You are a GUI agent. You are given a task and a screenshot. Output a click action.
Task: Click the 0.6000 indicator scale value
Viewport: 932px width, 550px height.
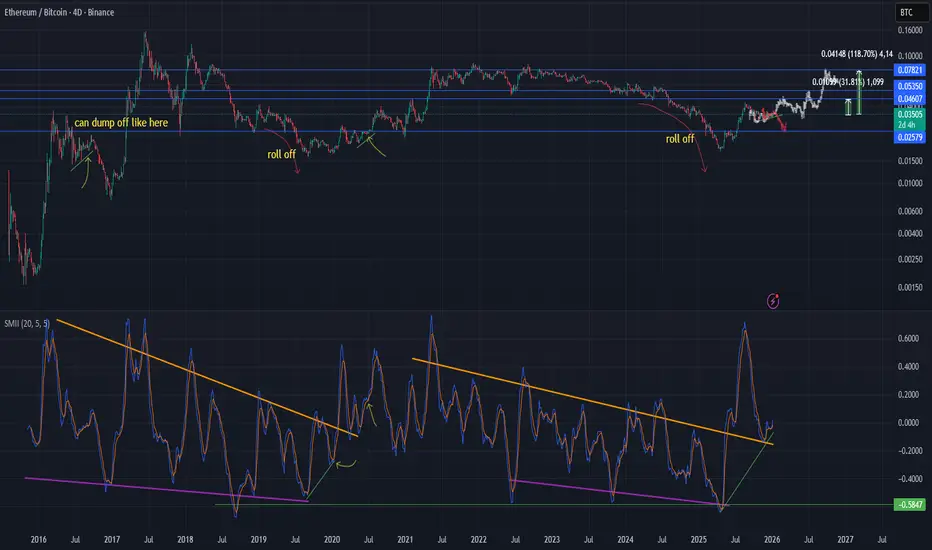point(908,338)
